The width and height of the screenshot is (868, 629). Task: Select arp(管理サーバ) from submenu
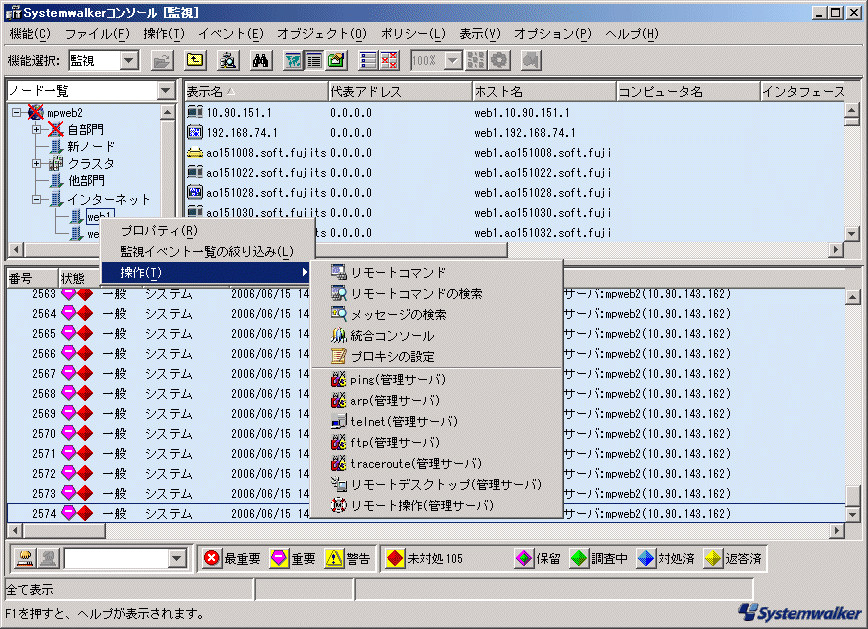tap(437, 401)
